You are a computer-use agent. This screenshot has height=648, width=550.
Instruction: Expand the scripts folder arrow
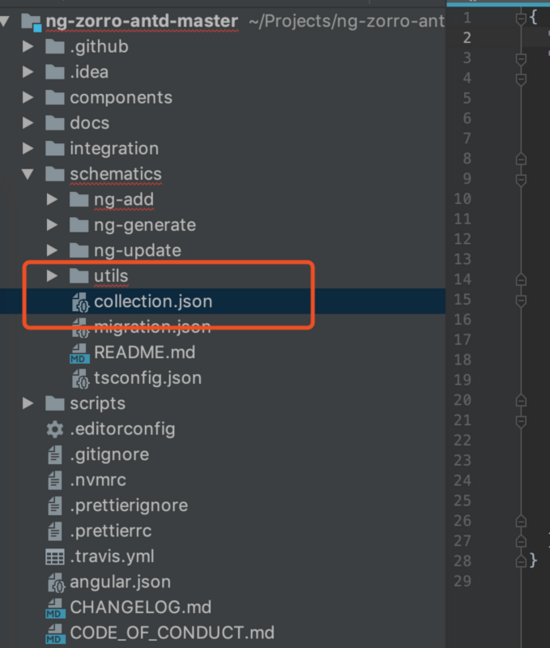pyautogui.click(x=28, y=403)
